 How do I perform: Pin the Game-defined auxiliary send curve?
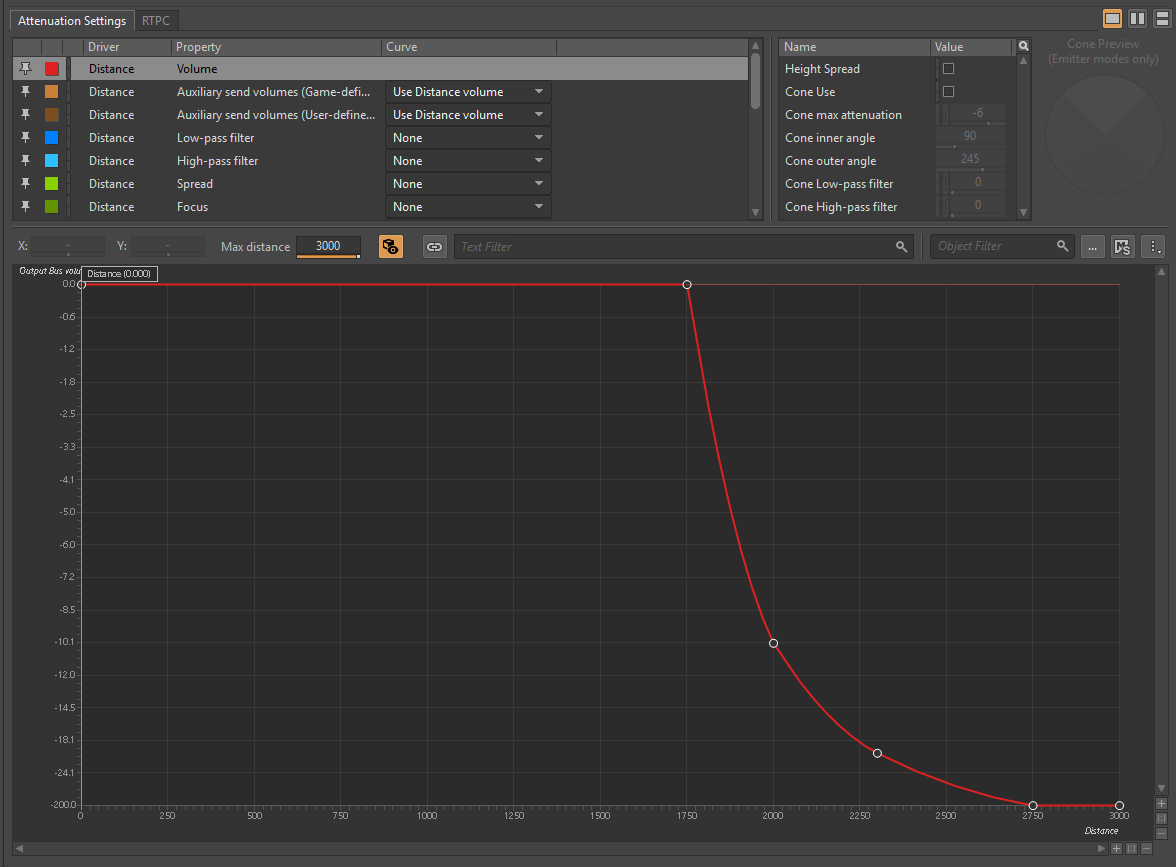pos(26,92)
